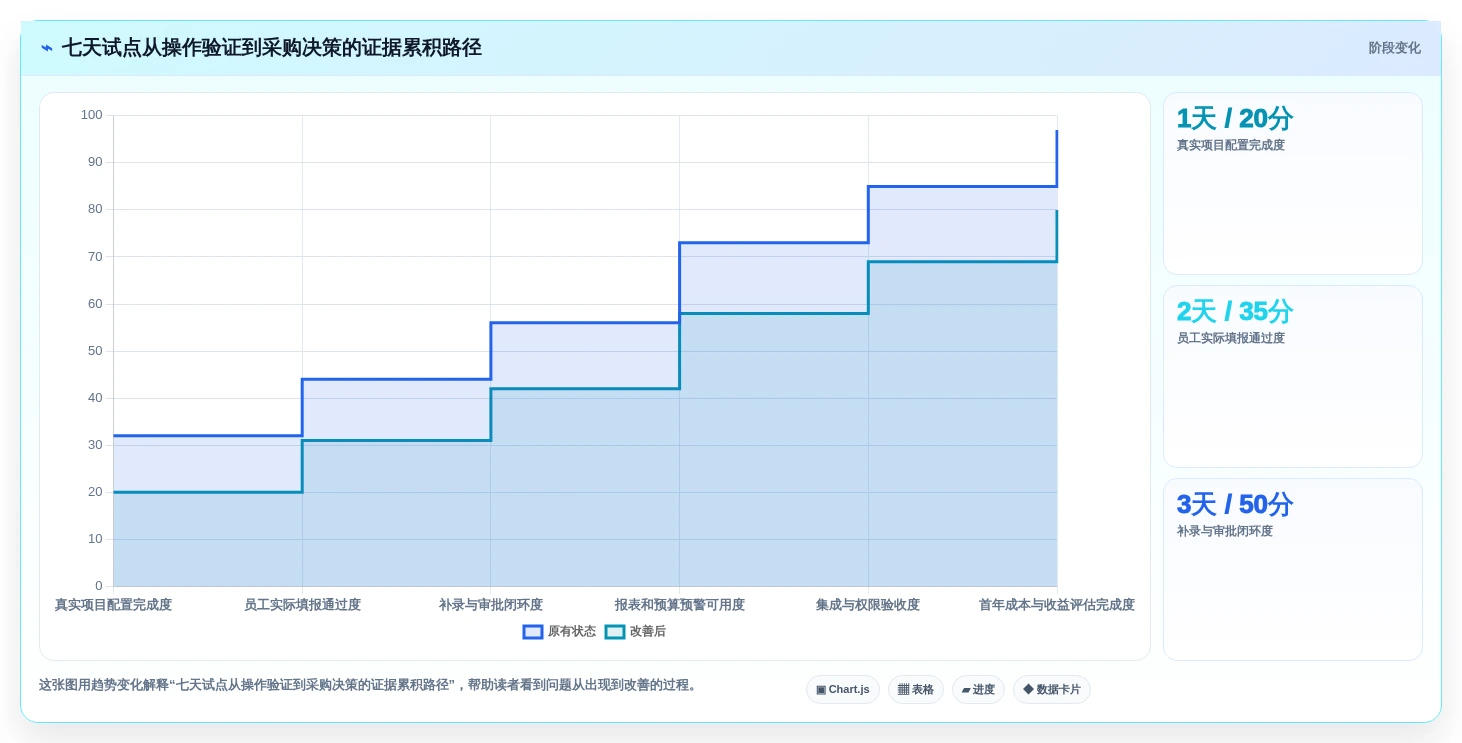The image size is (1462, 743).
Task: Click y-axis value 100
Action: pos(91,115)
